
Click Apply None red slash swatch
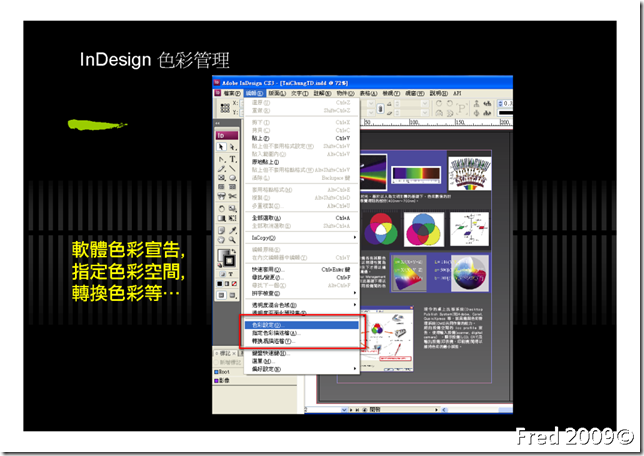click(x=234, y=284)
